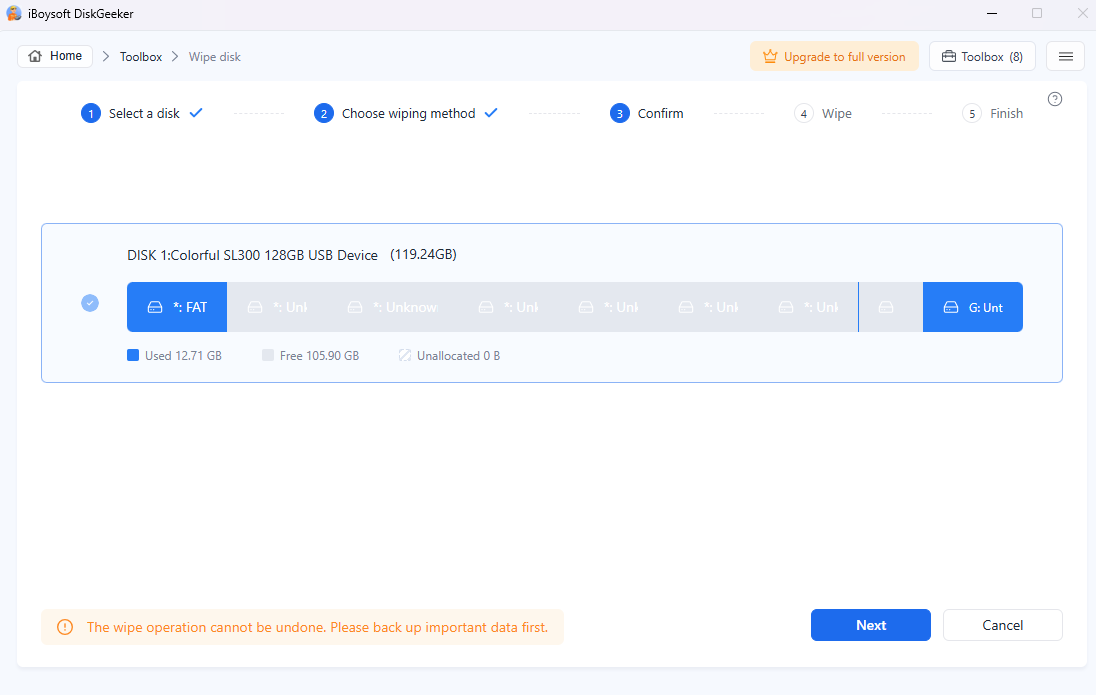
Task: Click the help question mark icon
Action: pyautogui.click(x=1055, y=99)
